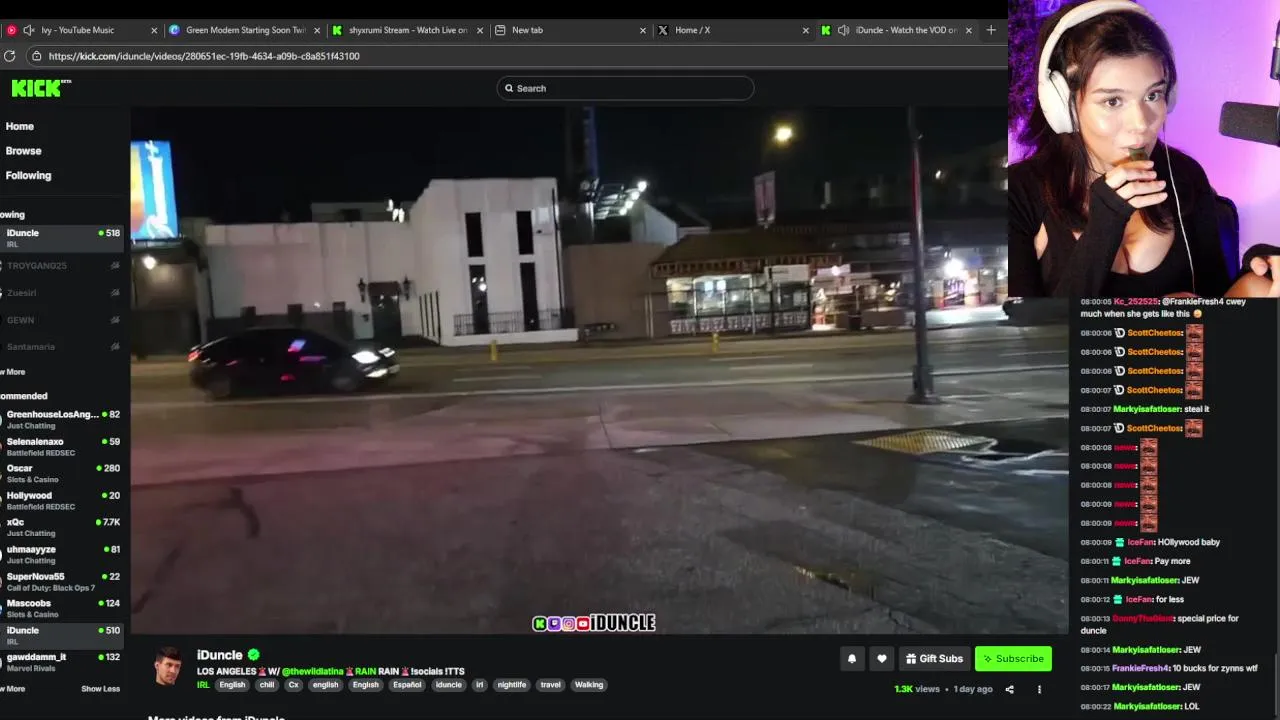1280x720 pixels.
Task: Go to Home in the sidebar
Action: (20, 126)
